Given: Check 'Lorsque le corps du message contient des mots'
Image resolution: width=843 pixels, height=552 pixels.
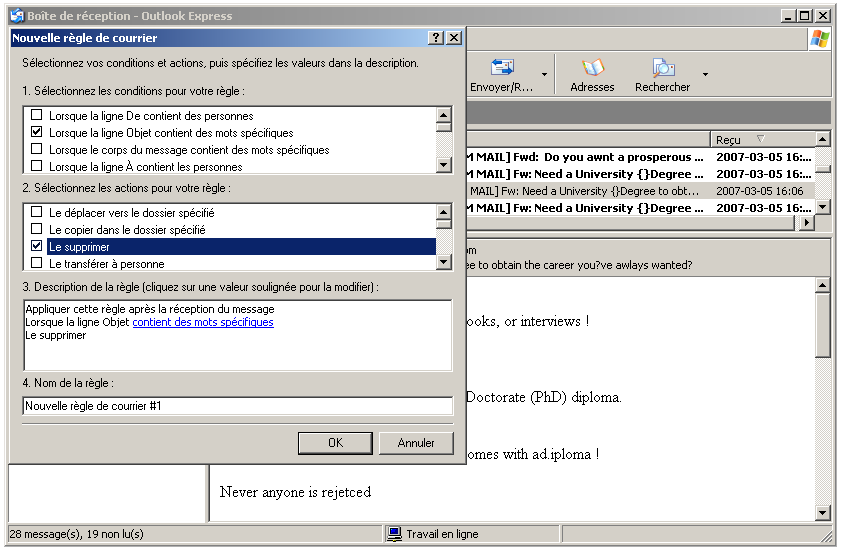Looking at the screenshot, I should point(37,149).
